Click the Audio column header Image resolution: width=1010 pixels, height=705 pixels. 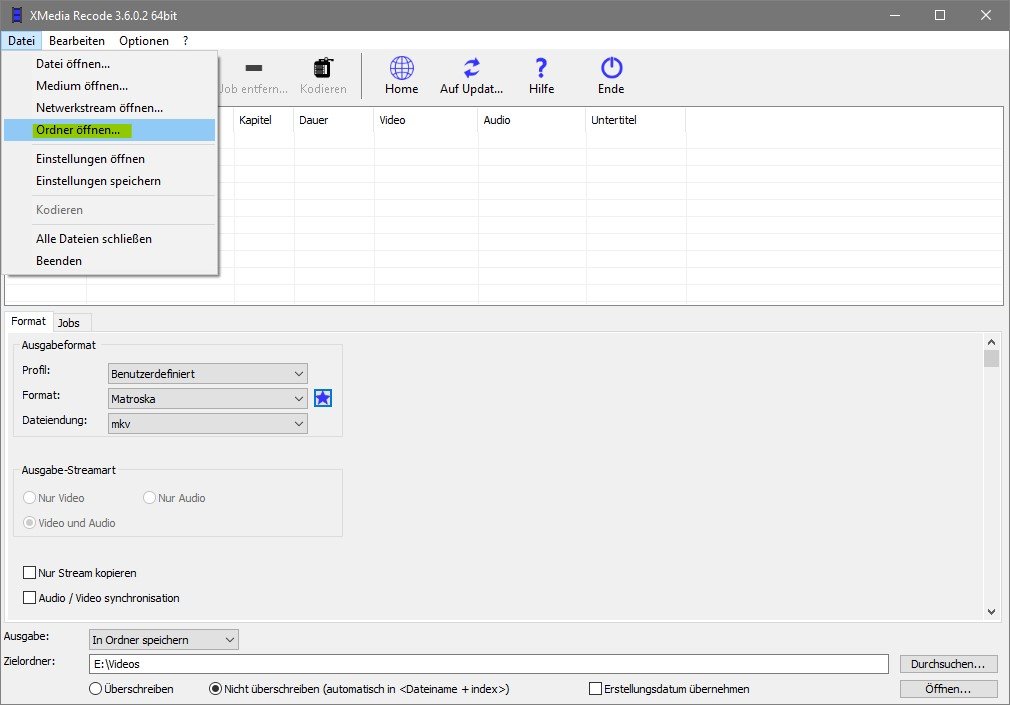click(x=532, y=121)
